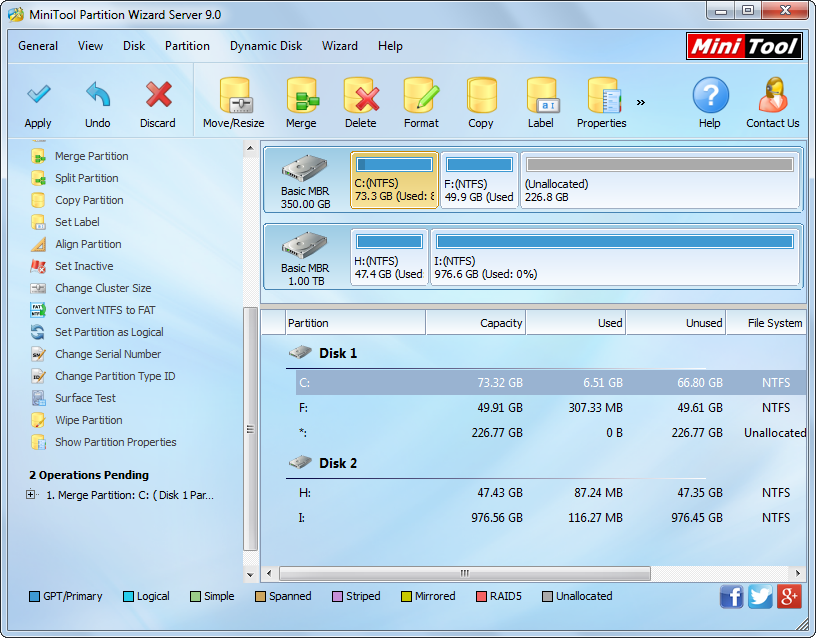Viewport: 816px width, 638px height.
Task: Click the Show Partition Properties icon
Action: (38, 442)
